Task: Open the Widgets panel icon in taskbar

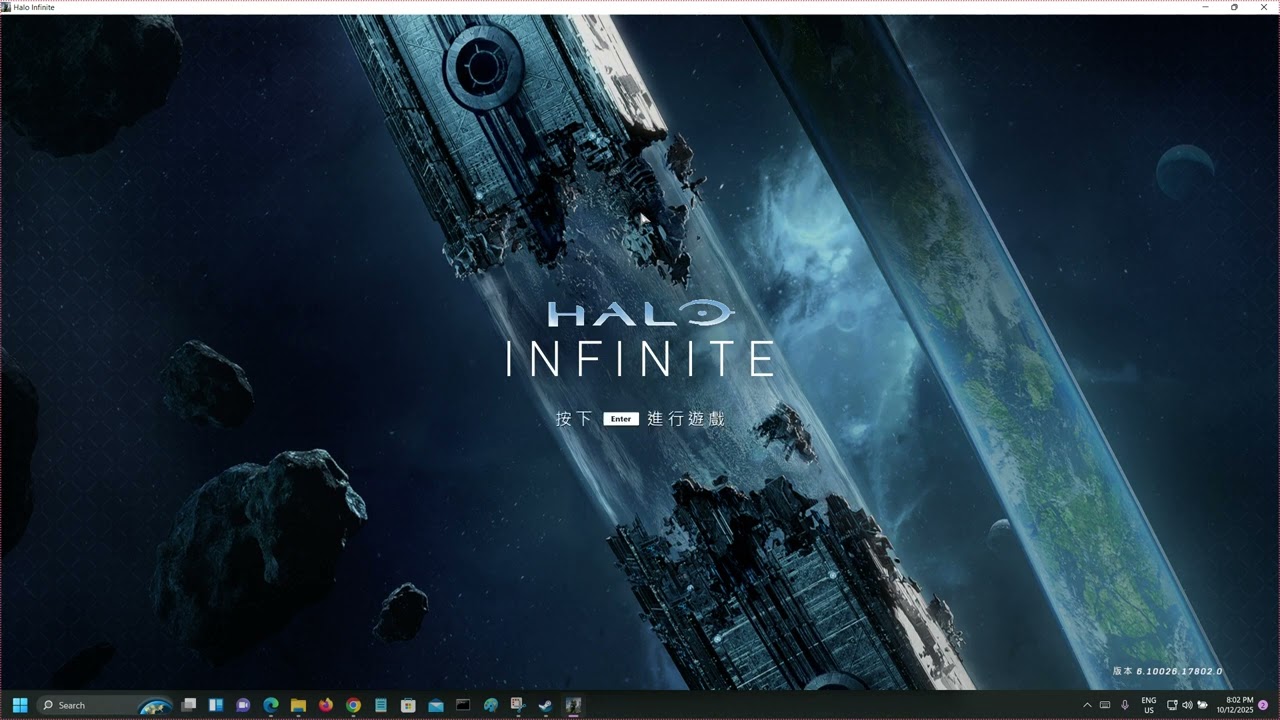Action: click(215, 705)
